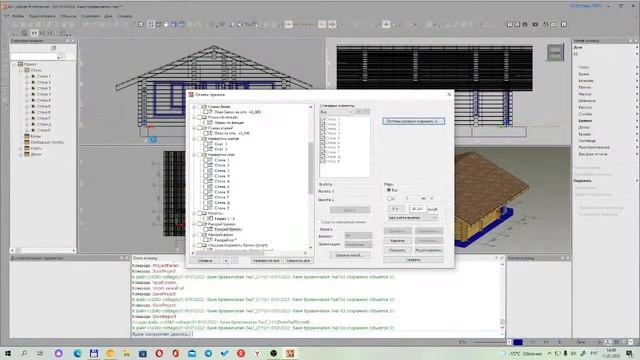The height and width of the screenshot is (360, 640).
Task: Open the Формат paper size dropdown
Action: tap(358, 236)
